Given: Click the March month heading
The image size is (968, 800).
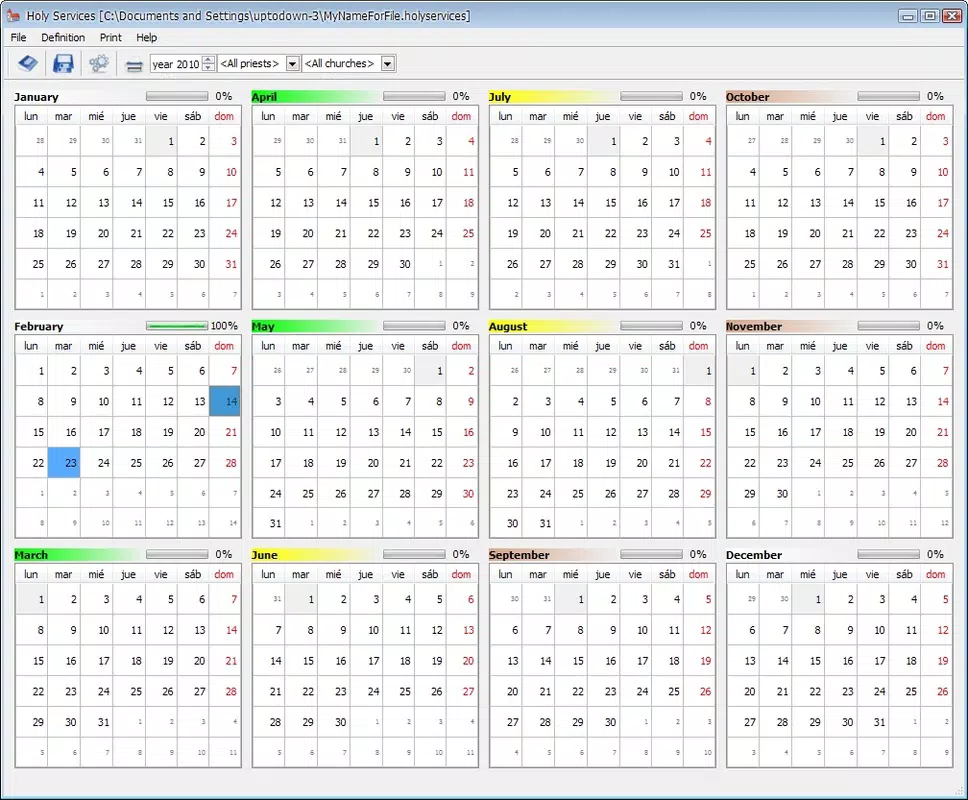Looking at the screenshot, I should tap(31, 555).
